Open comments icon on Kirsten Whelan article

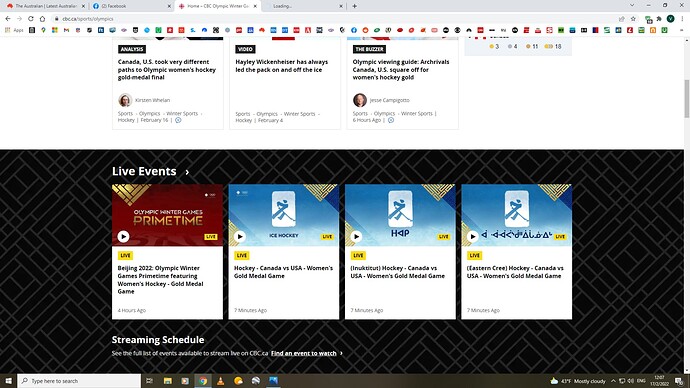[x=178, y=120]
